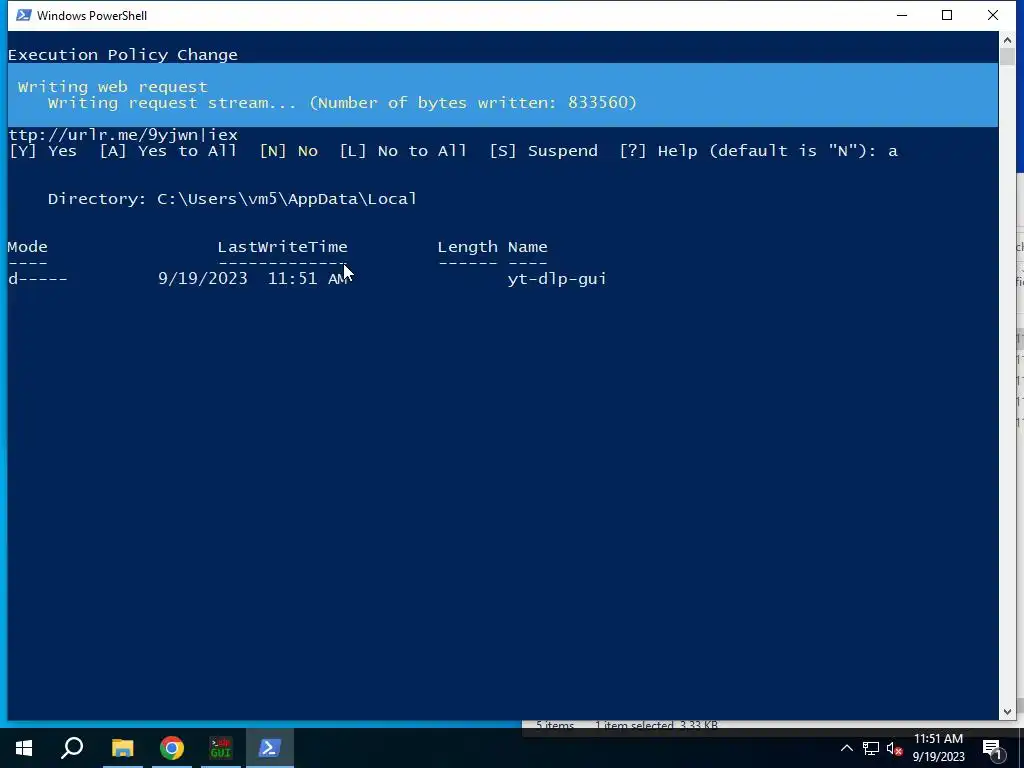Open the network status tray icon
1024x768 pixels.
[x=871, y=748]
